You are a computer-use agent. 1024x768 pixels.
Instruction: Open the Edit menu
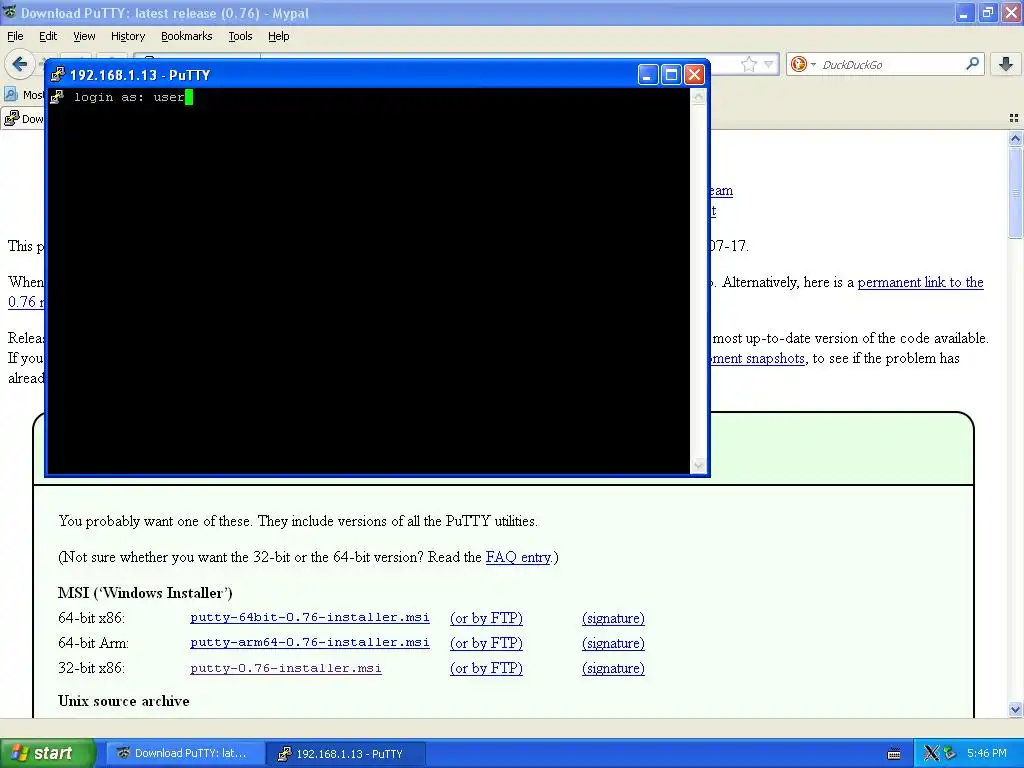[x=48, y=36]
